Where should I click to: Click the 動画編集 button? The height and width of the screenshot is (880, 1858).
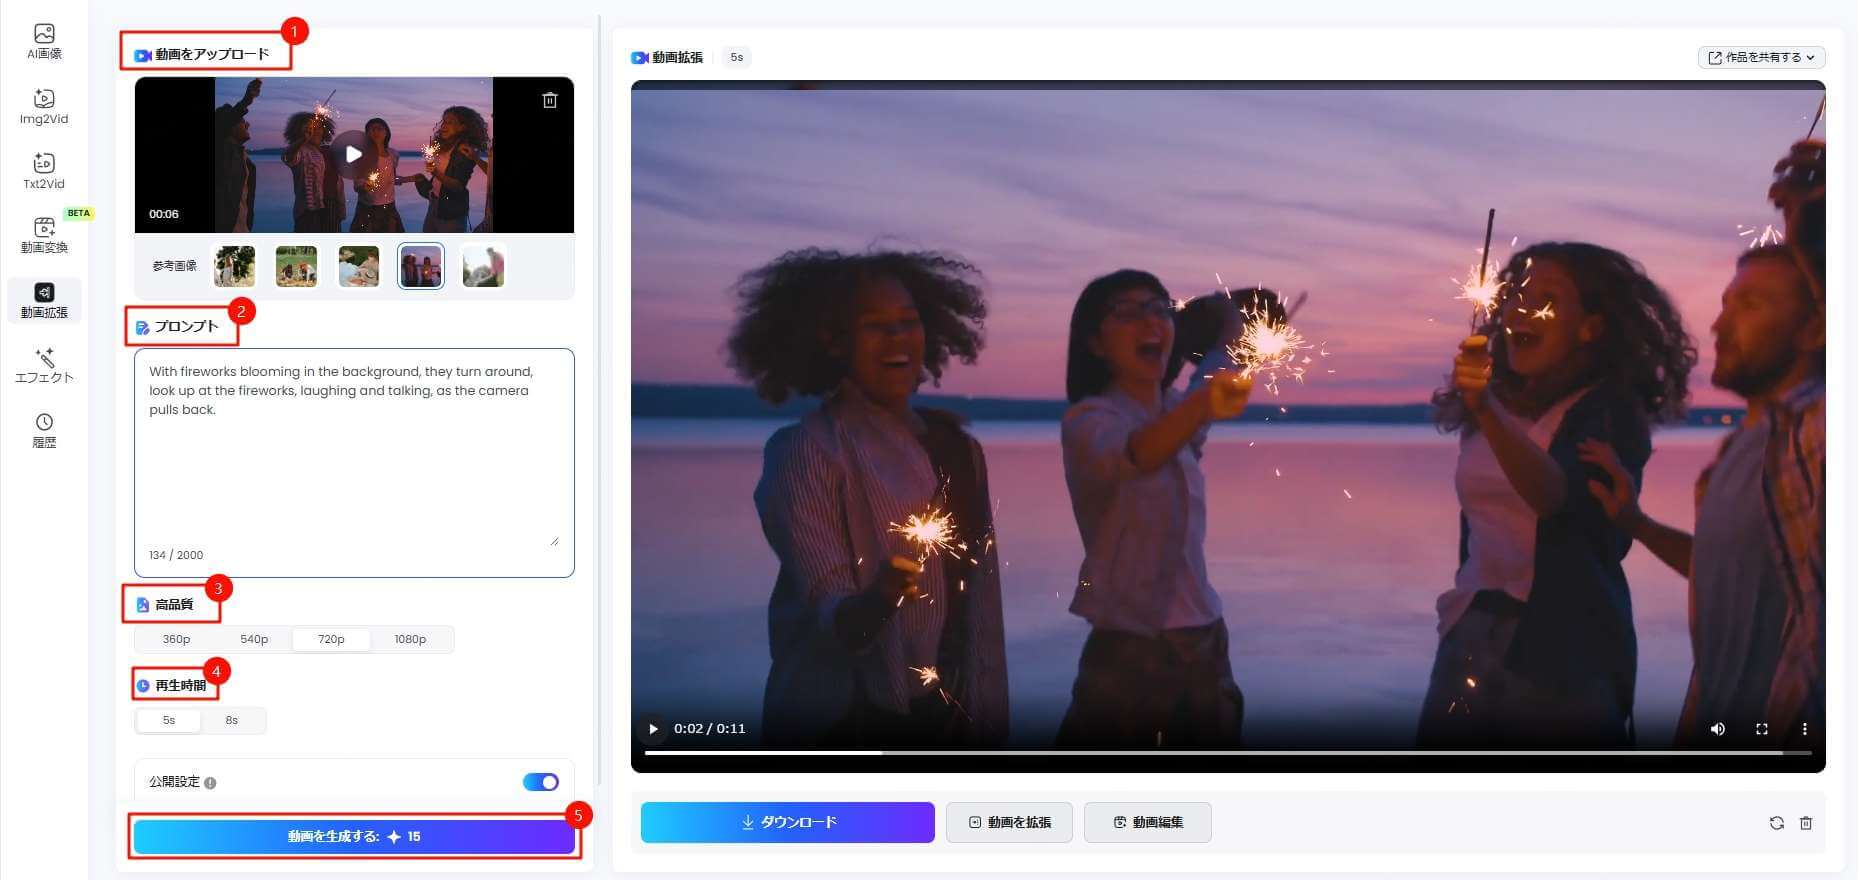coord(1147,822)
